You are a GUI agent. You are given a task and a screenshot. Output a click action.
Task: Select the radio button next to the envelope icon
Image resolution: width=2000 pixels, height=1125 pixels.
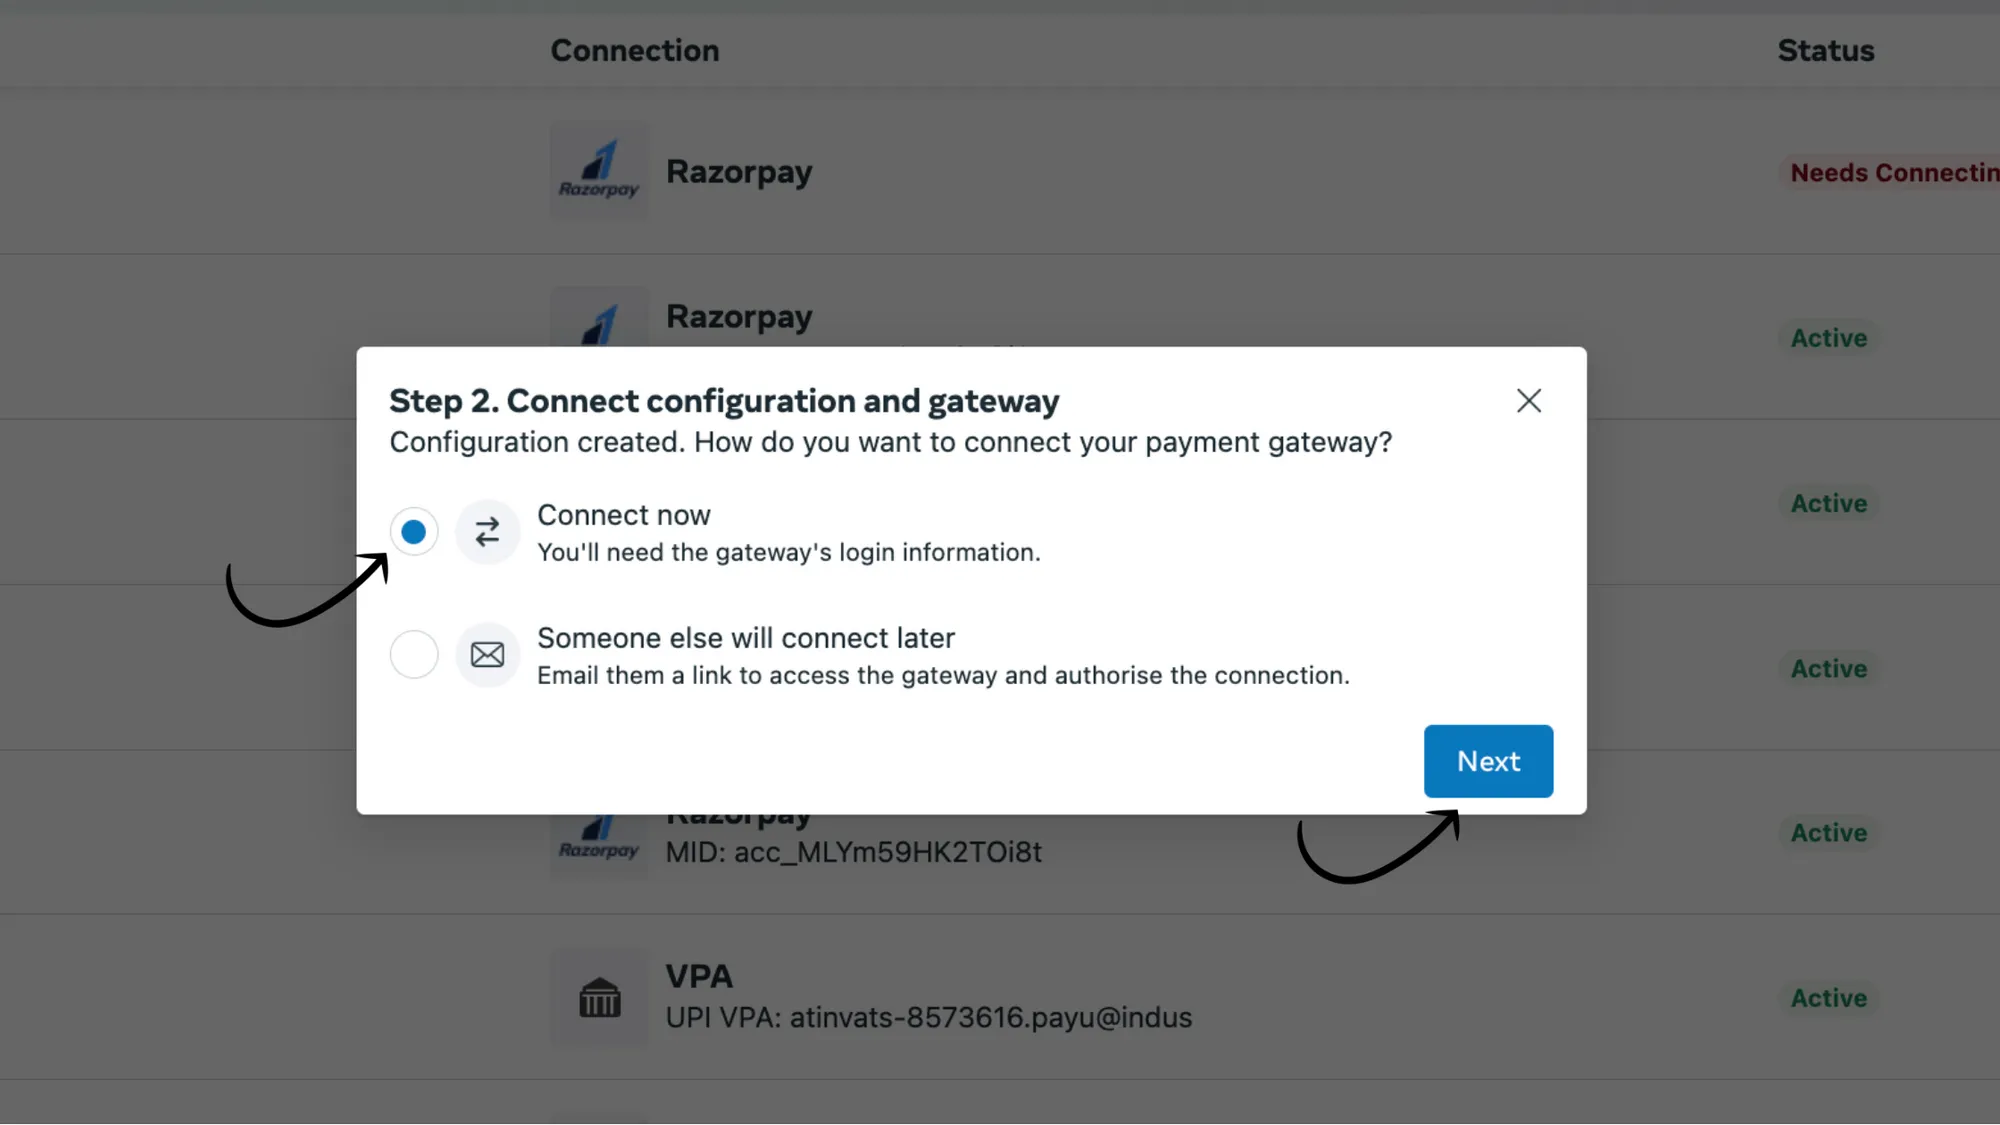click(413, 654)
